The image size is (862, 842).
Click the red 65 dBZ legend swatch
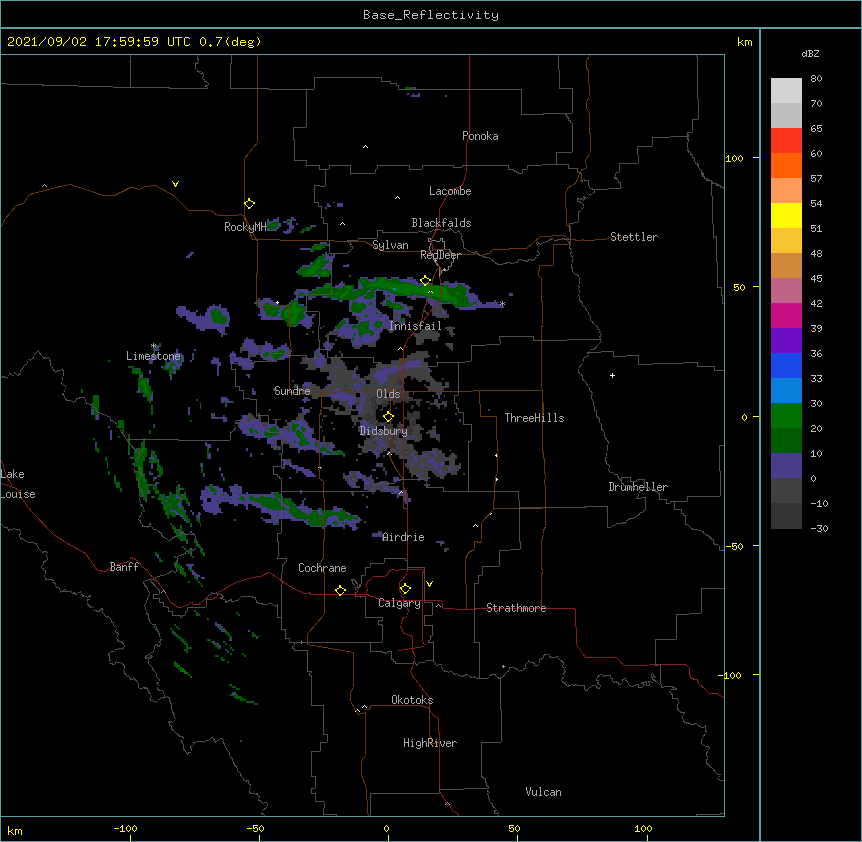[786, 141]
